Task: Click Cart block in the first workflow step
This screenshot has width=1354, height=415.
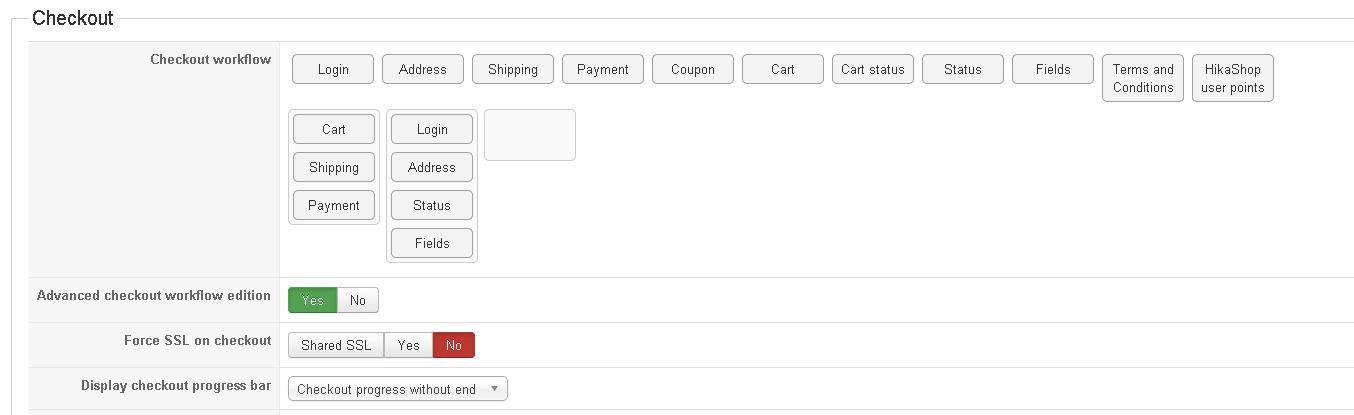Action: point(334,129)
